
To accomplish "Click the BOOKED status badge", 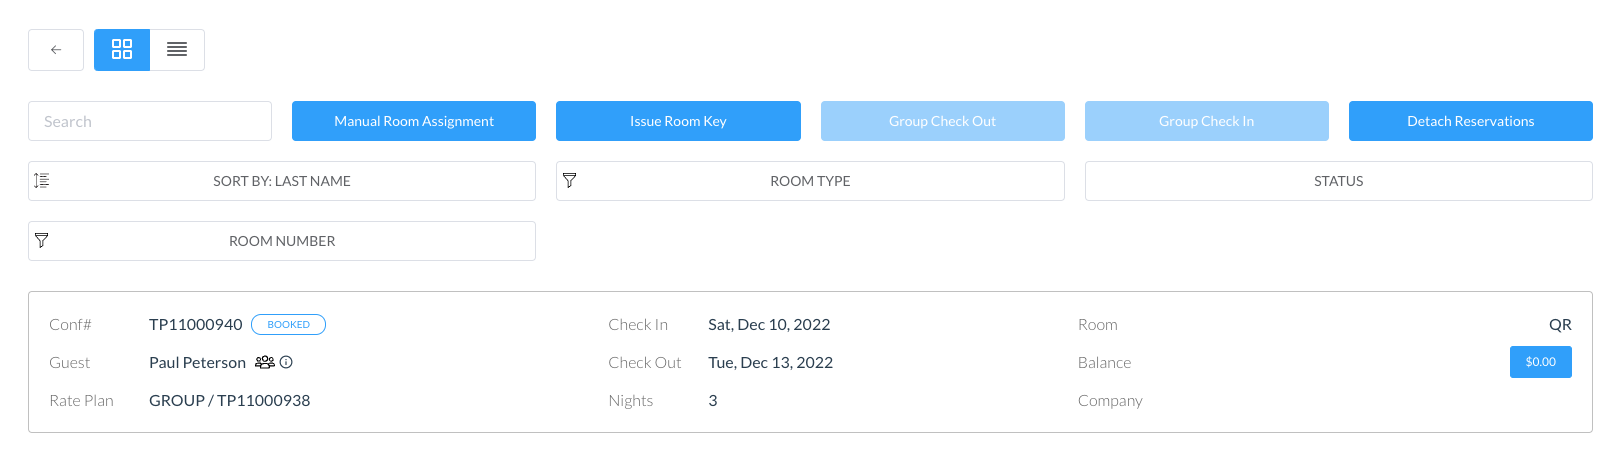I will (x=288, y=325).
